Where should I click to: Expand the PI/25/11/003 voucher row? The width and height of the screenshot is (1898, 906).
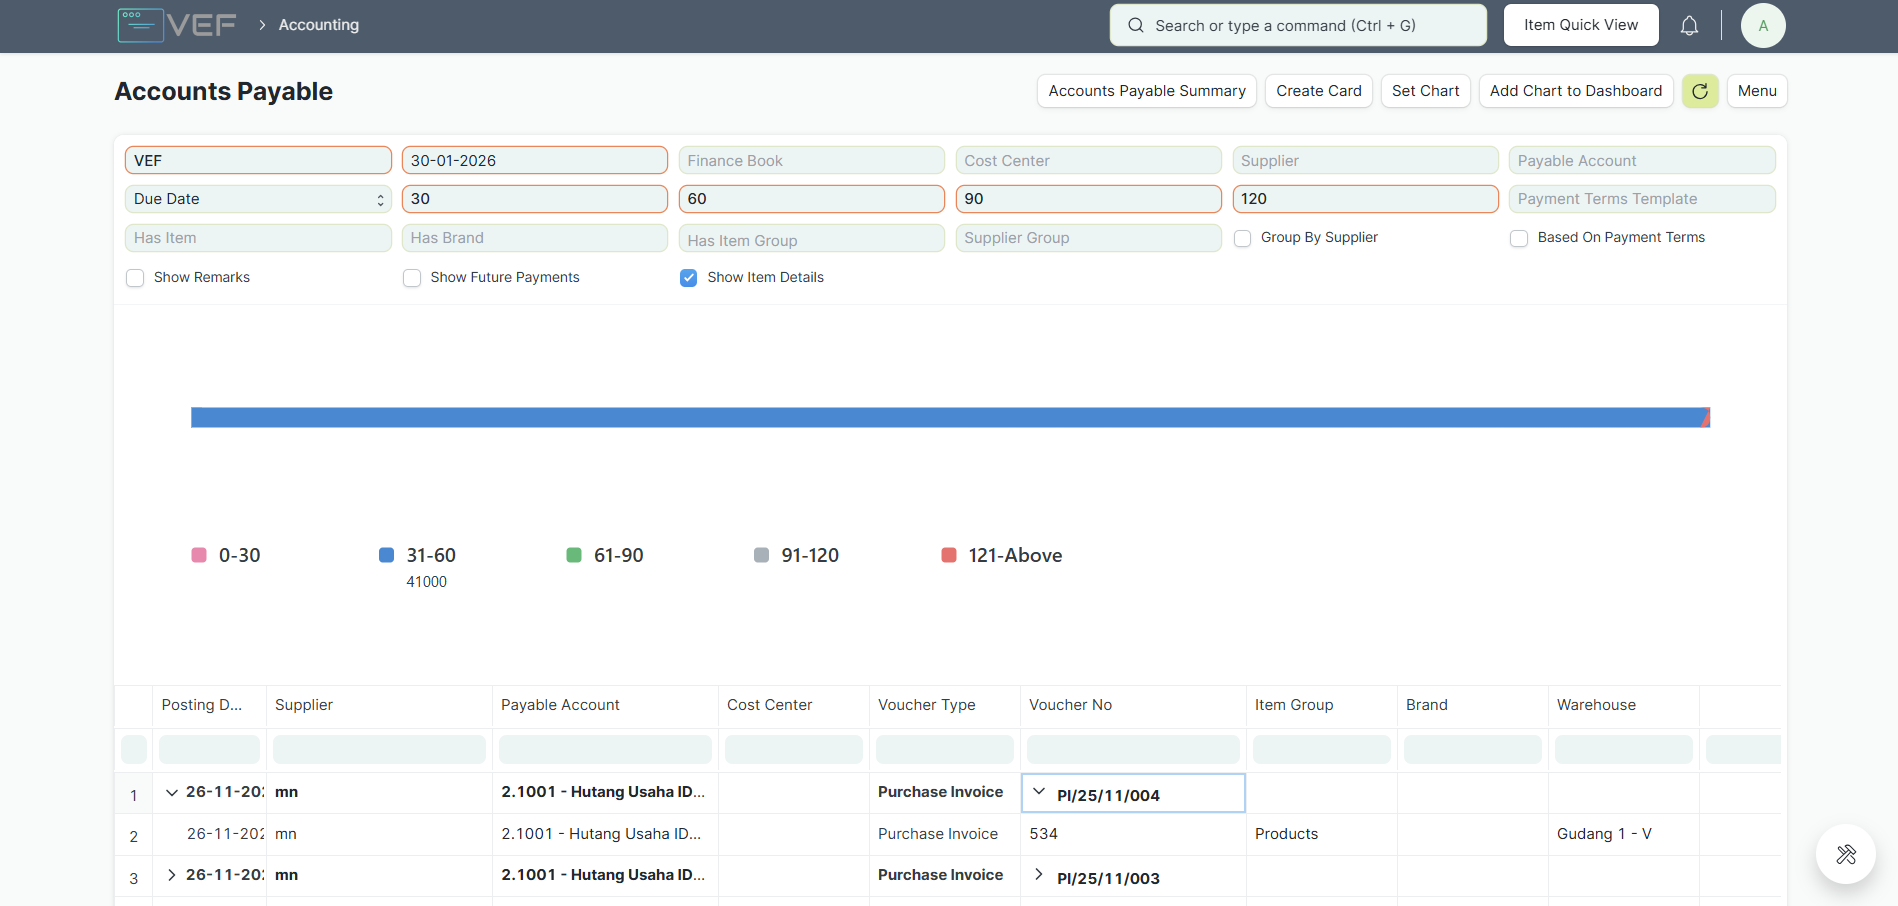tap(1039, 875)
